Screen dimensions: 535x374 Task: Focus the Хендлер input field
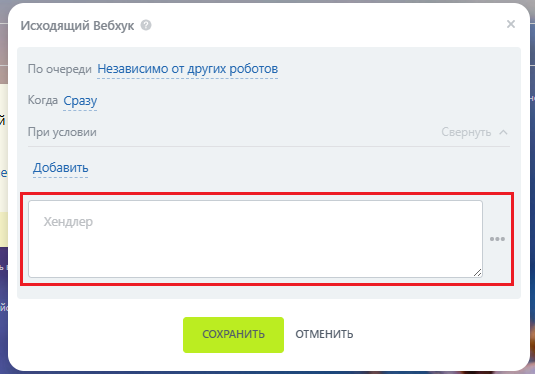(255, 239)
